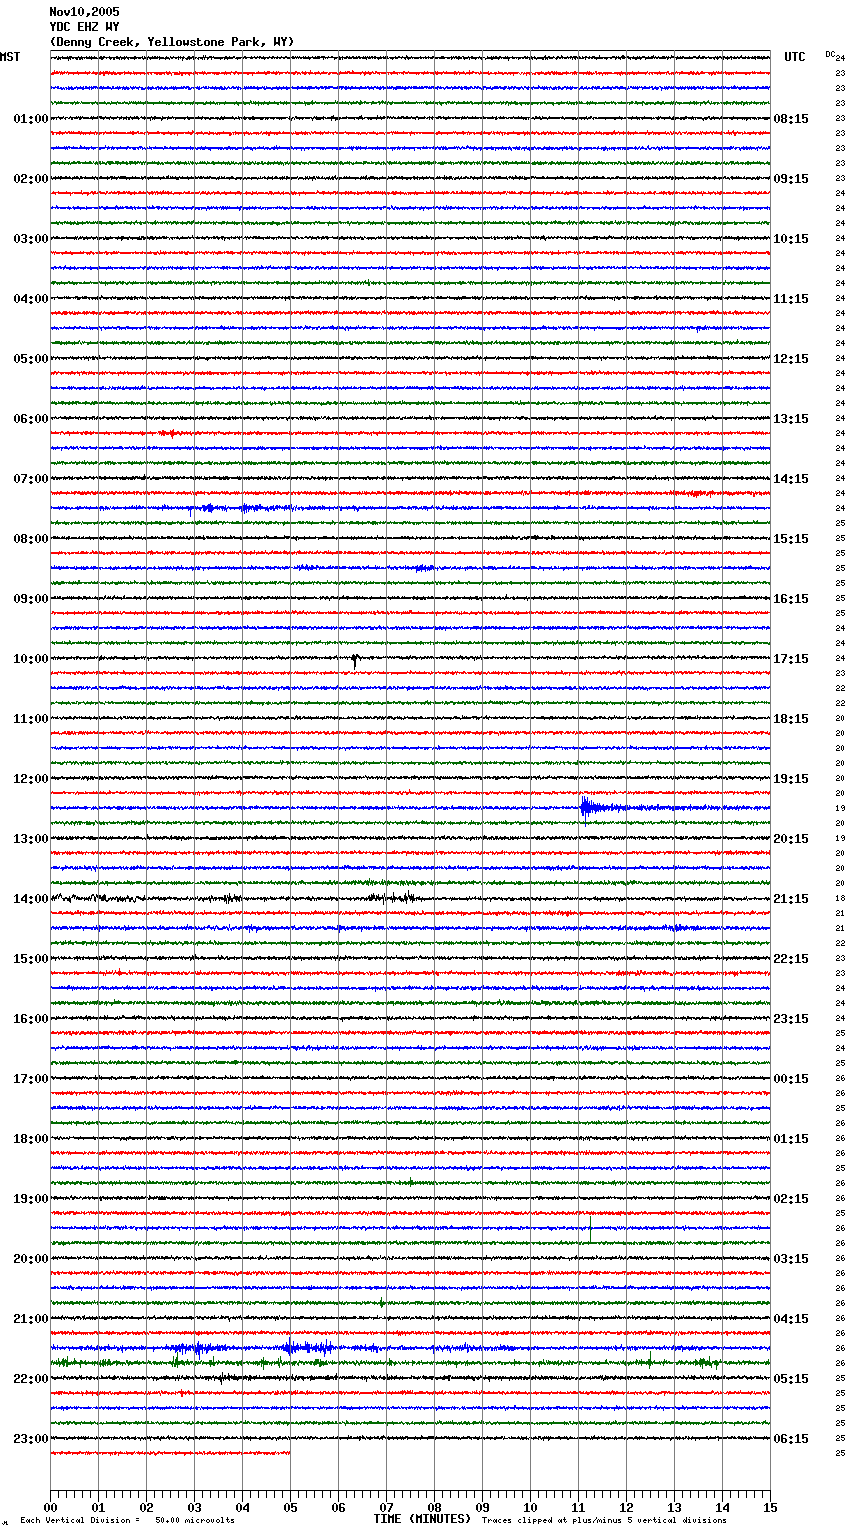Select the 08:00 MST row label
This screenshot has width=850, height=1534.
[30, 539]
